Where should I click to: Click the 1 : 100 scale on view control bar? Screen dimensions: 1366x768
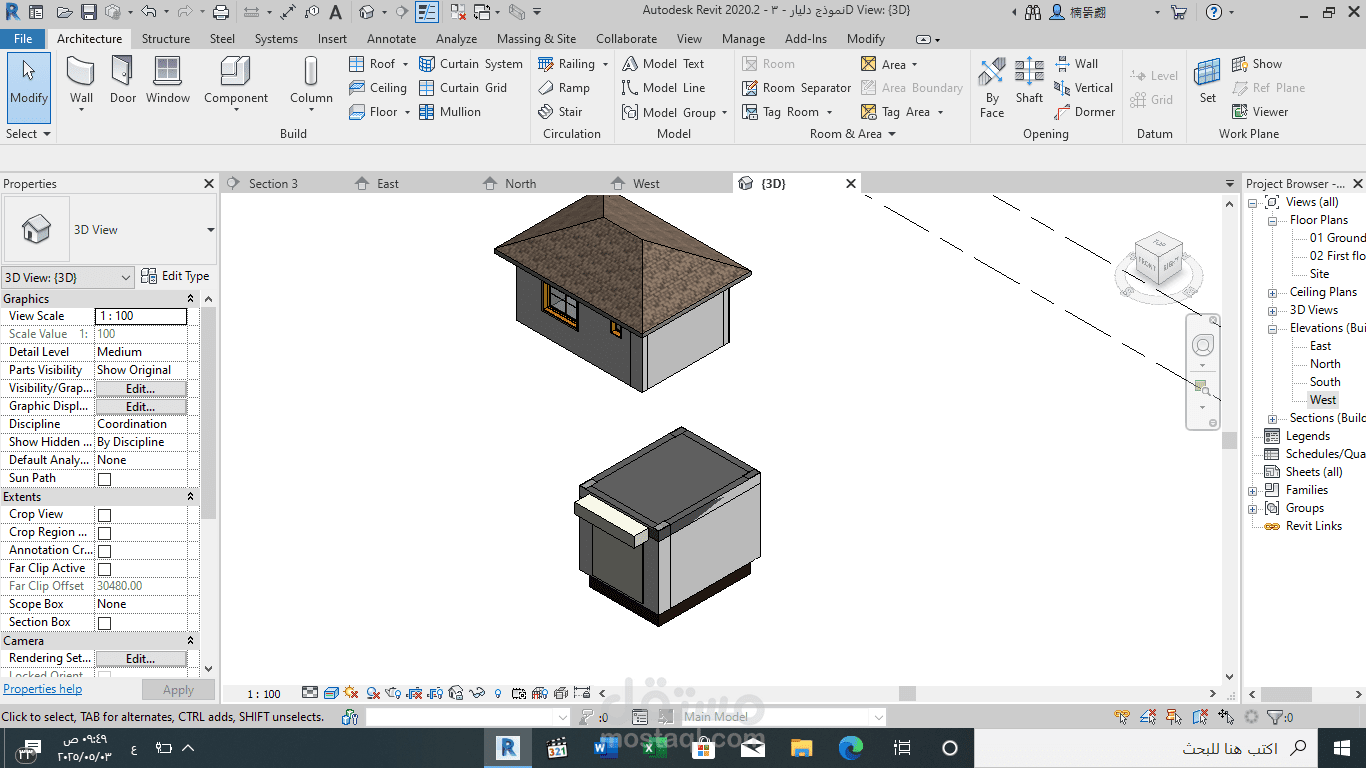coord(264,694)
